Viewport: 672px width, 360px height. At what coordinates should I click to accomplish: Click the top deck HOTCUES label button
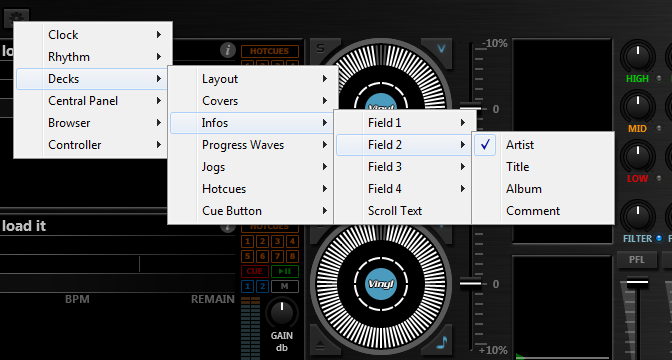point(270,51)
